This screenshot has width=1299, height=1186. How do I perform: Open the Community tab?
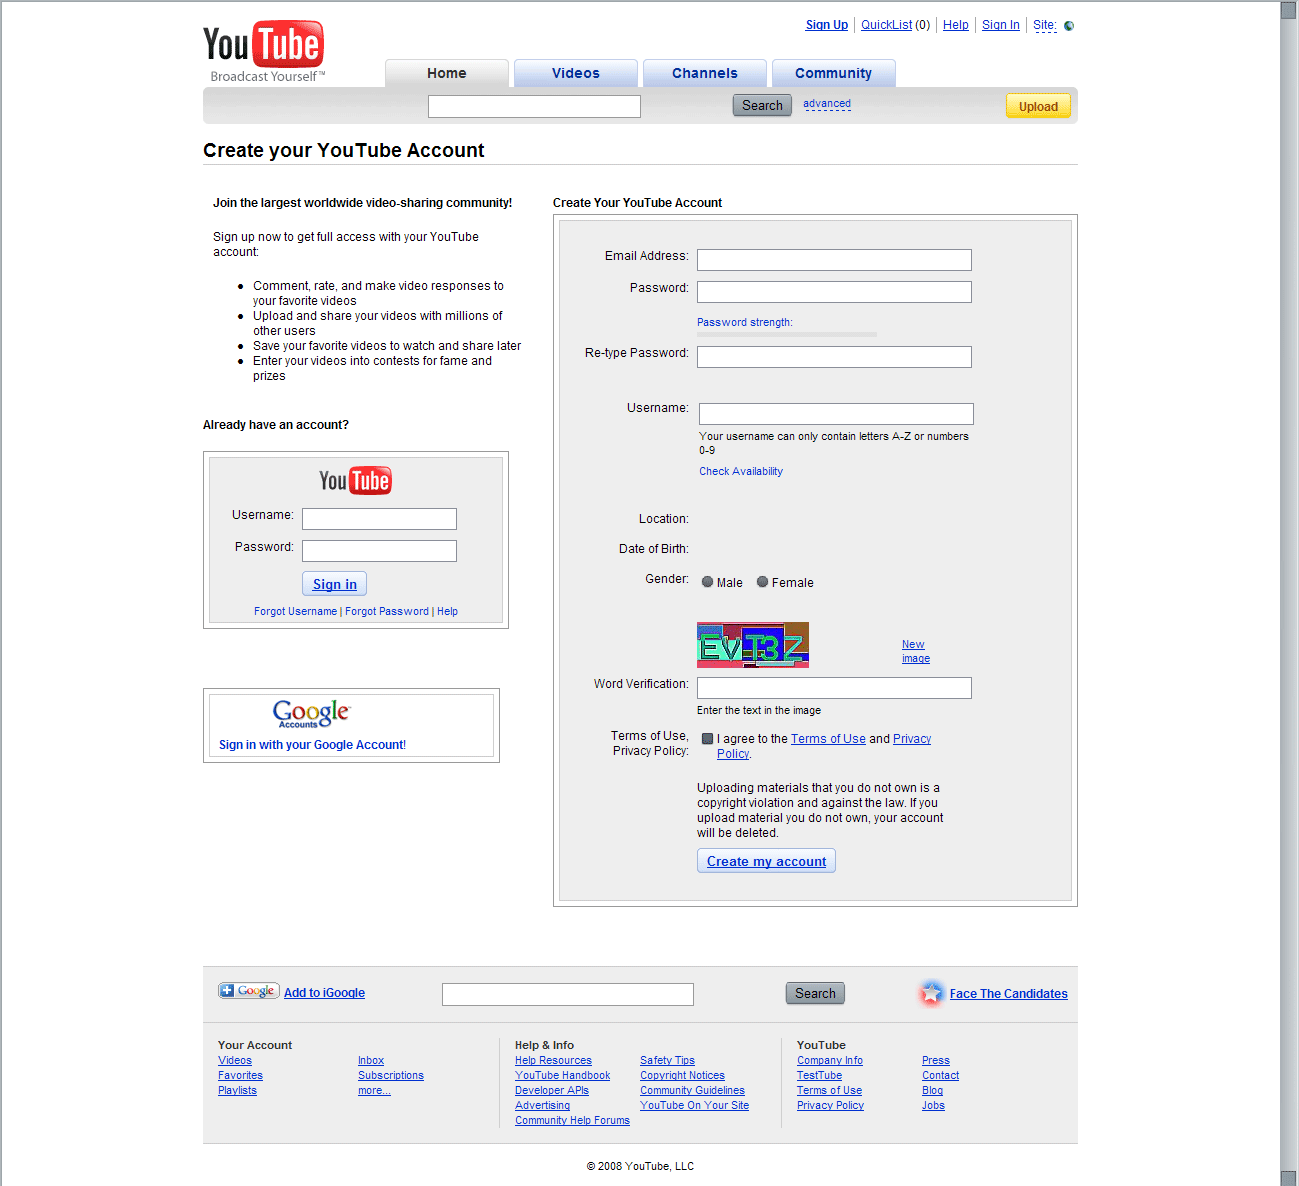pyautogui.click(x=833, y=73)
